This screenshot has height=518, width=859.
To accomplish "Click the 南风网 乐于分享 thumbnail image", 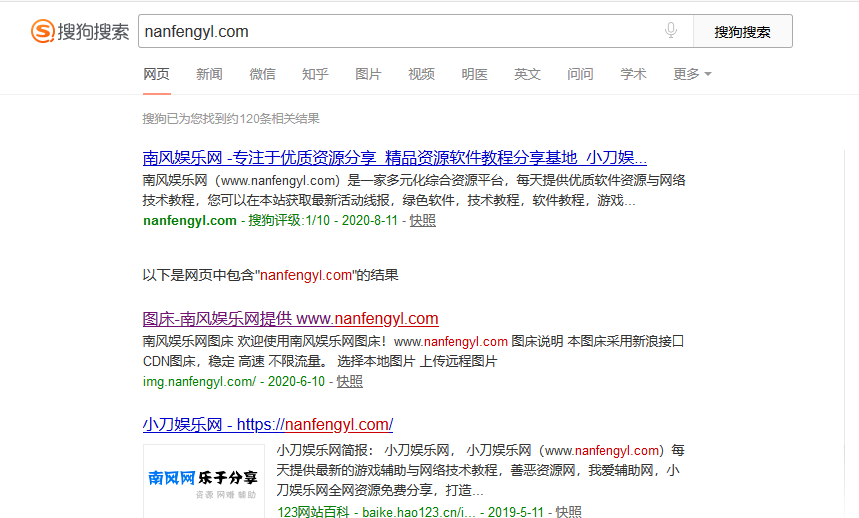I will [x=203, y=480].
